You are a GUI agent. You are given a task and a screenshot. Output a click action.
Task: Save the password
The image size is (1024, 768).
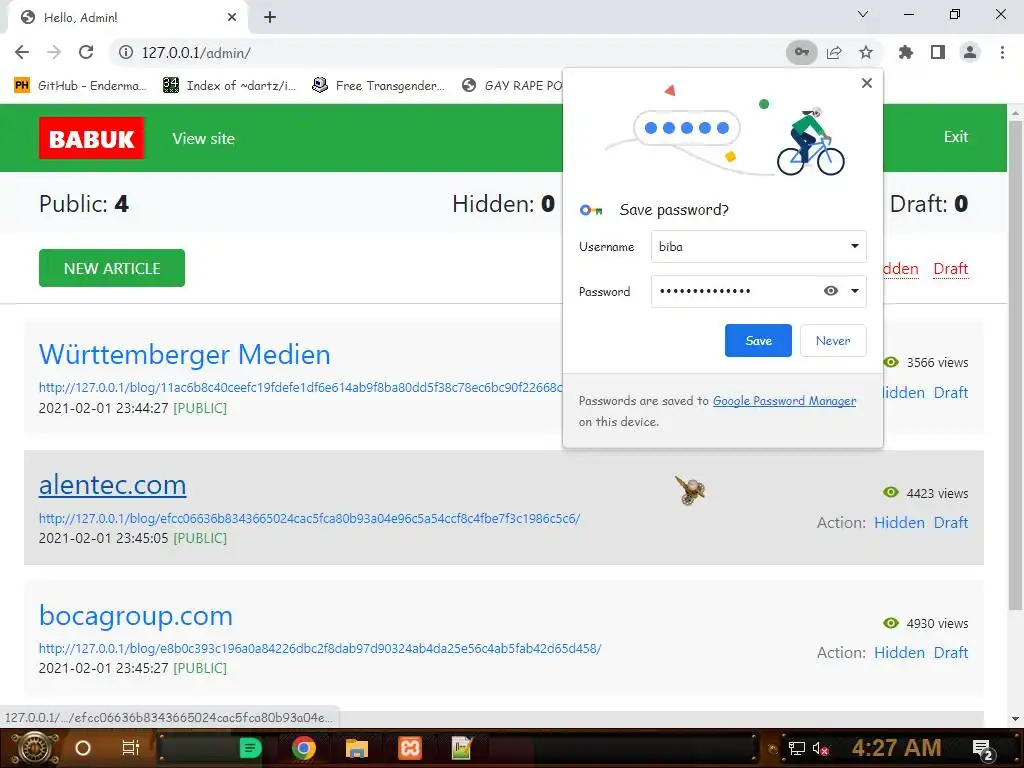758,340
